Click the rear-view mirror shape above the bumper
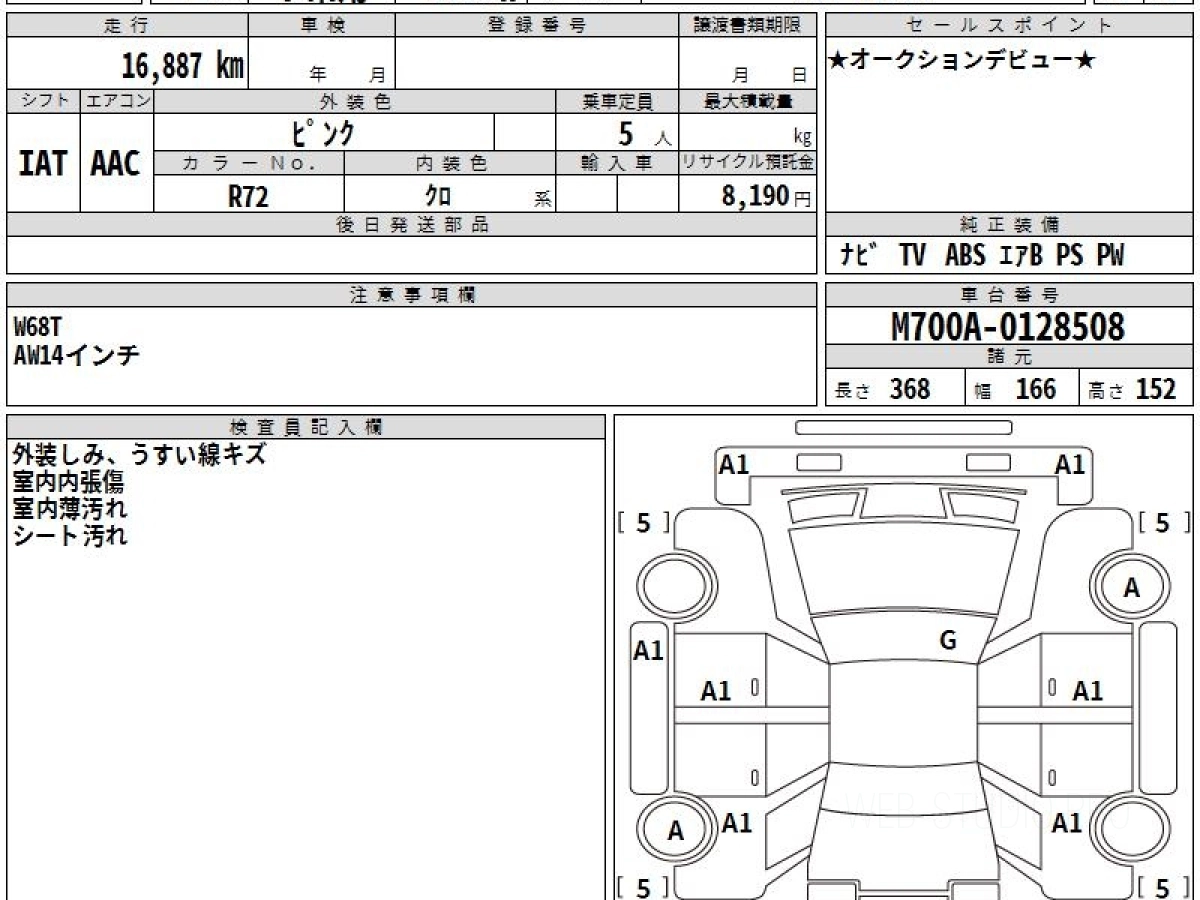 click(903, 427)
